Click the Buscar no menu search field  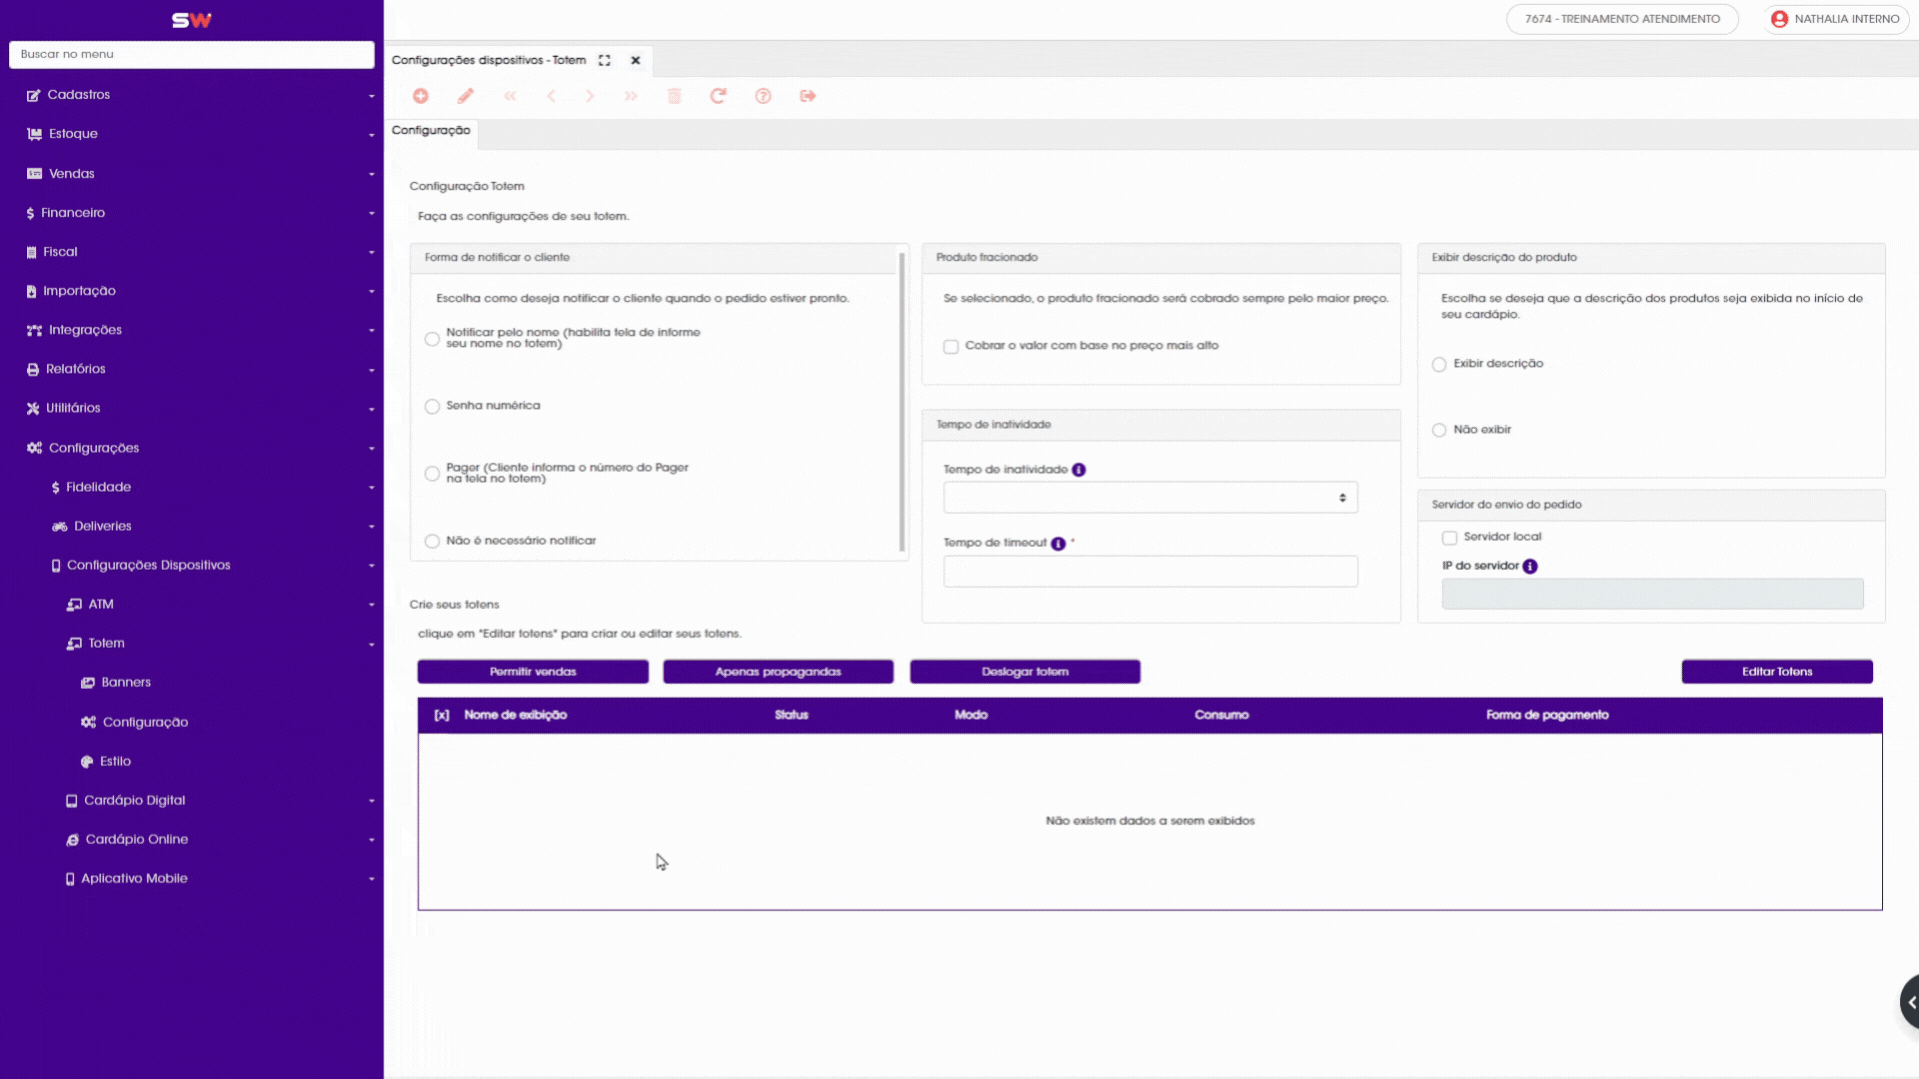(x=191, y=55)
